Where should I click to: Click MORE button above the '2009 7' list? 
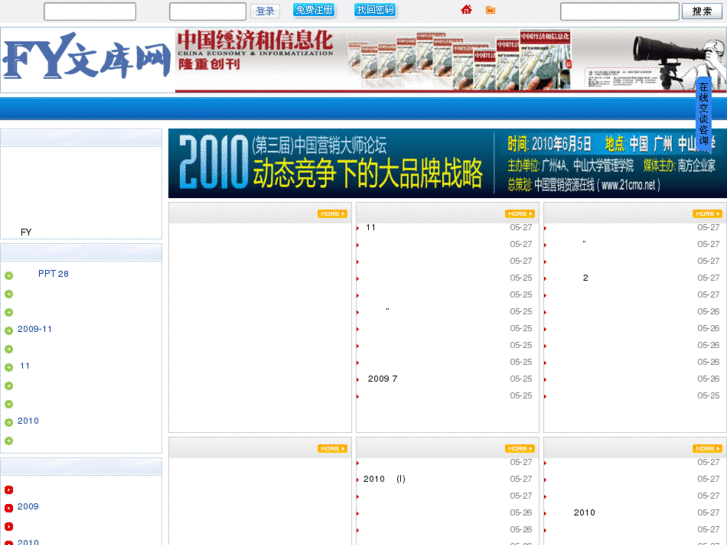(520, 214)
